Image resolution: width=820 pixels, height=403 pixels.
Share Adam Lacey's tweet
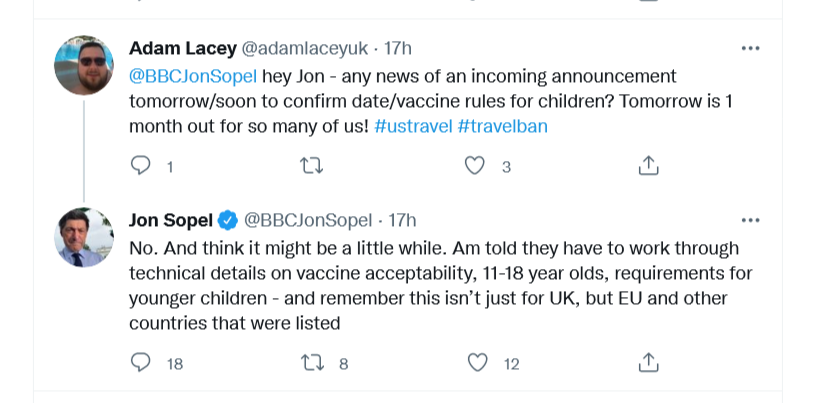(648, 166)
